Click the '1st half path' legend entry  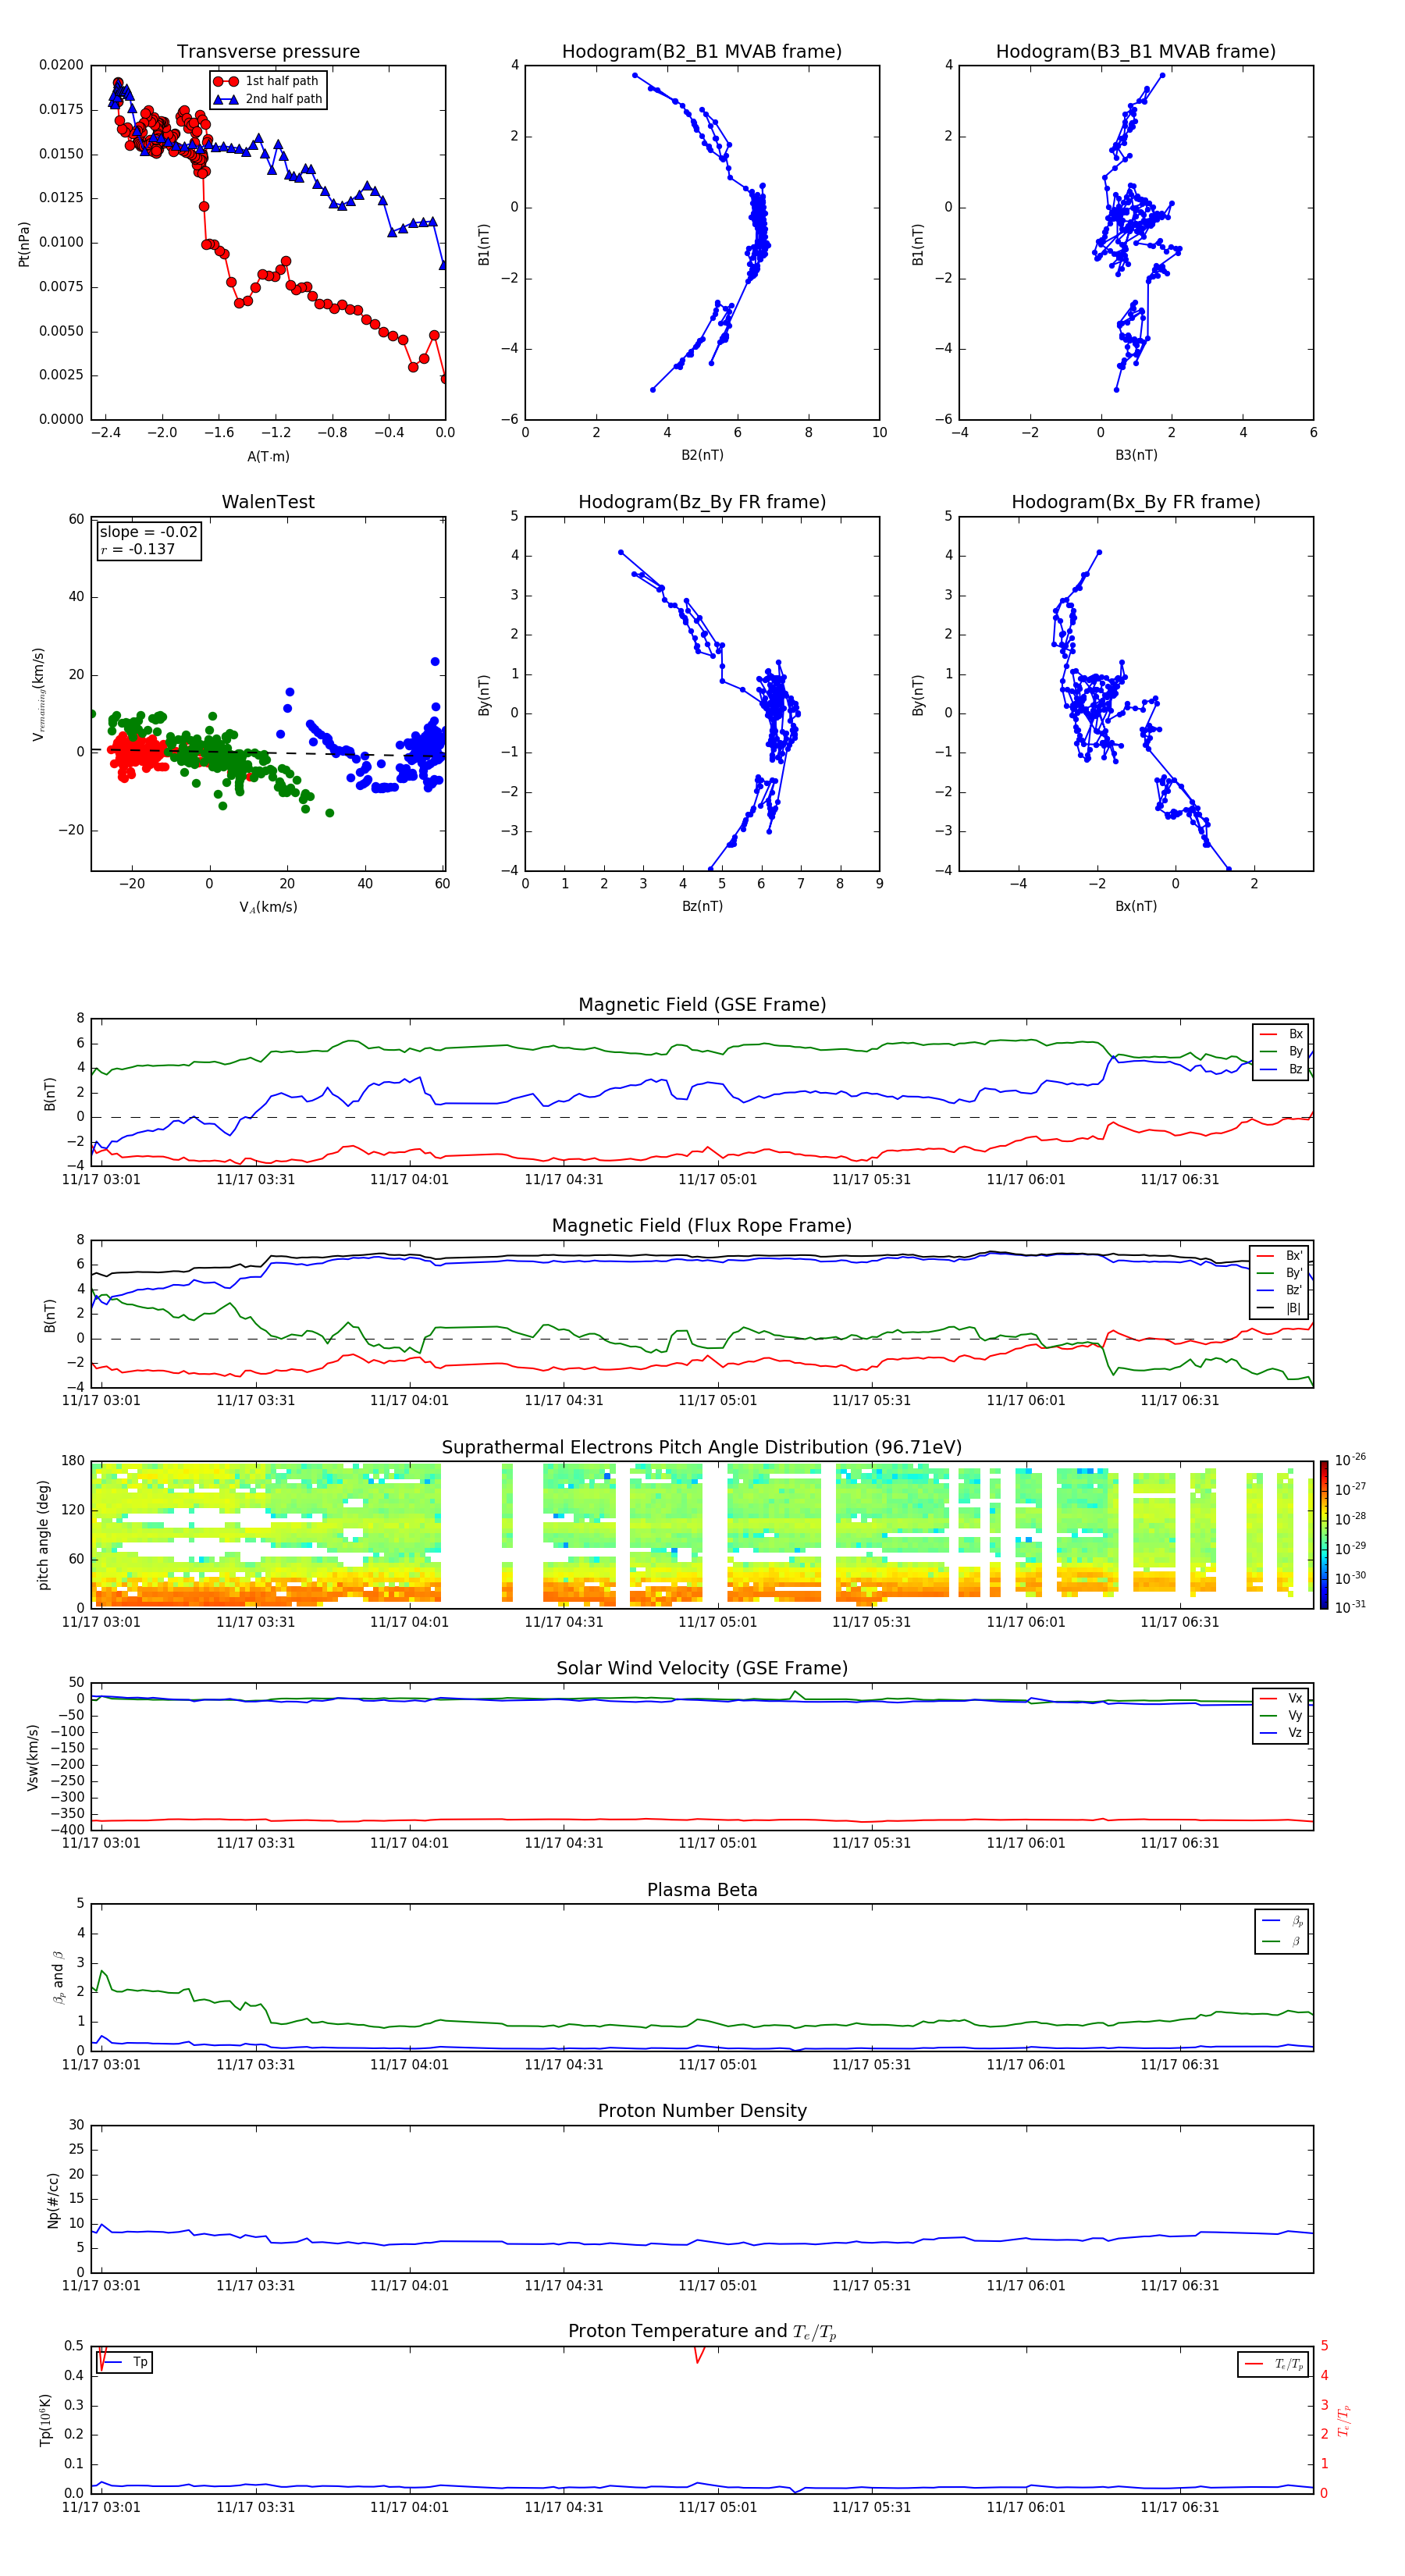(266, 81)
